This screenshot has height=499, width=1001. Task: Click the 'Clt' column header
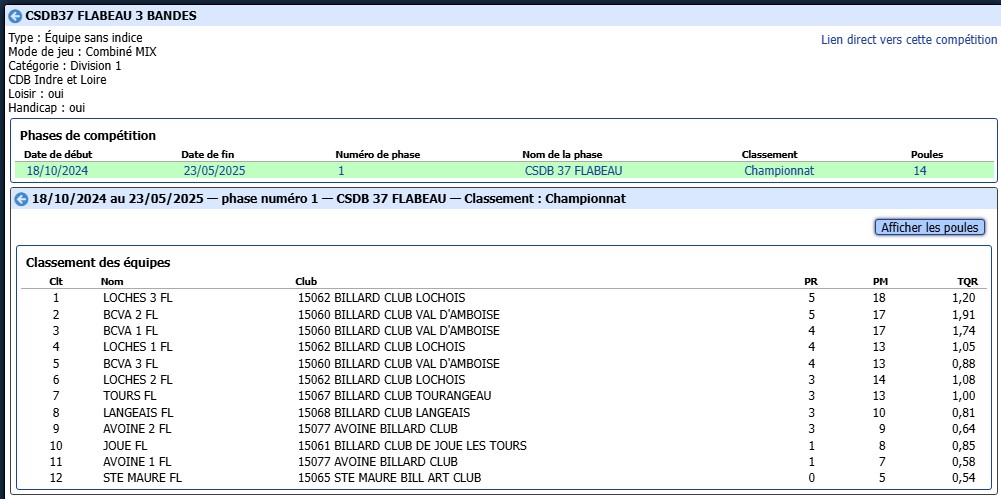56,281
